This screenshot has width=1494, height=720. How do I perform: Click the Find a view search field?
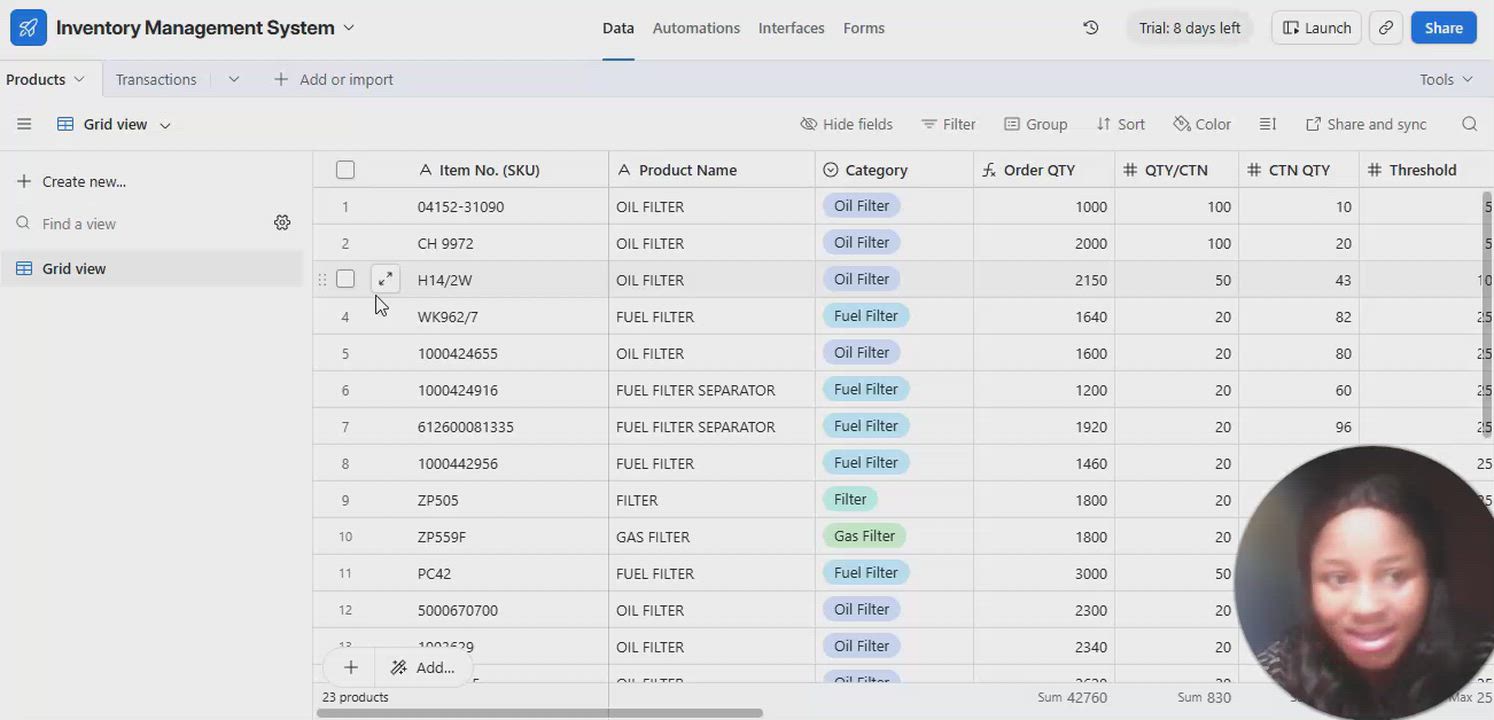click(140, 223)
